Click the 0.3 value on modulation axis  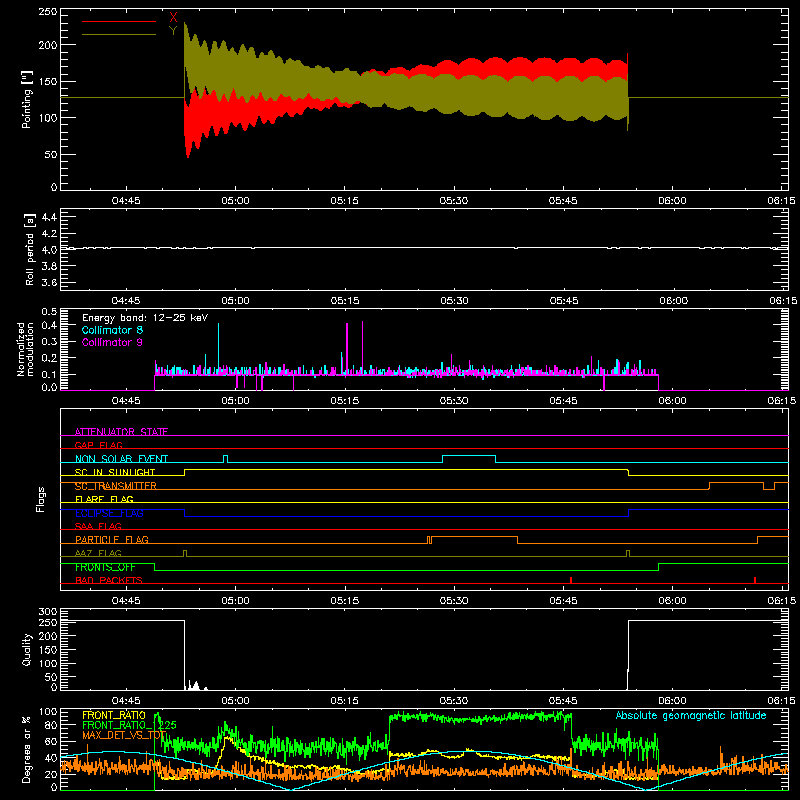pos(49,341)
